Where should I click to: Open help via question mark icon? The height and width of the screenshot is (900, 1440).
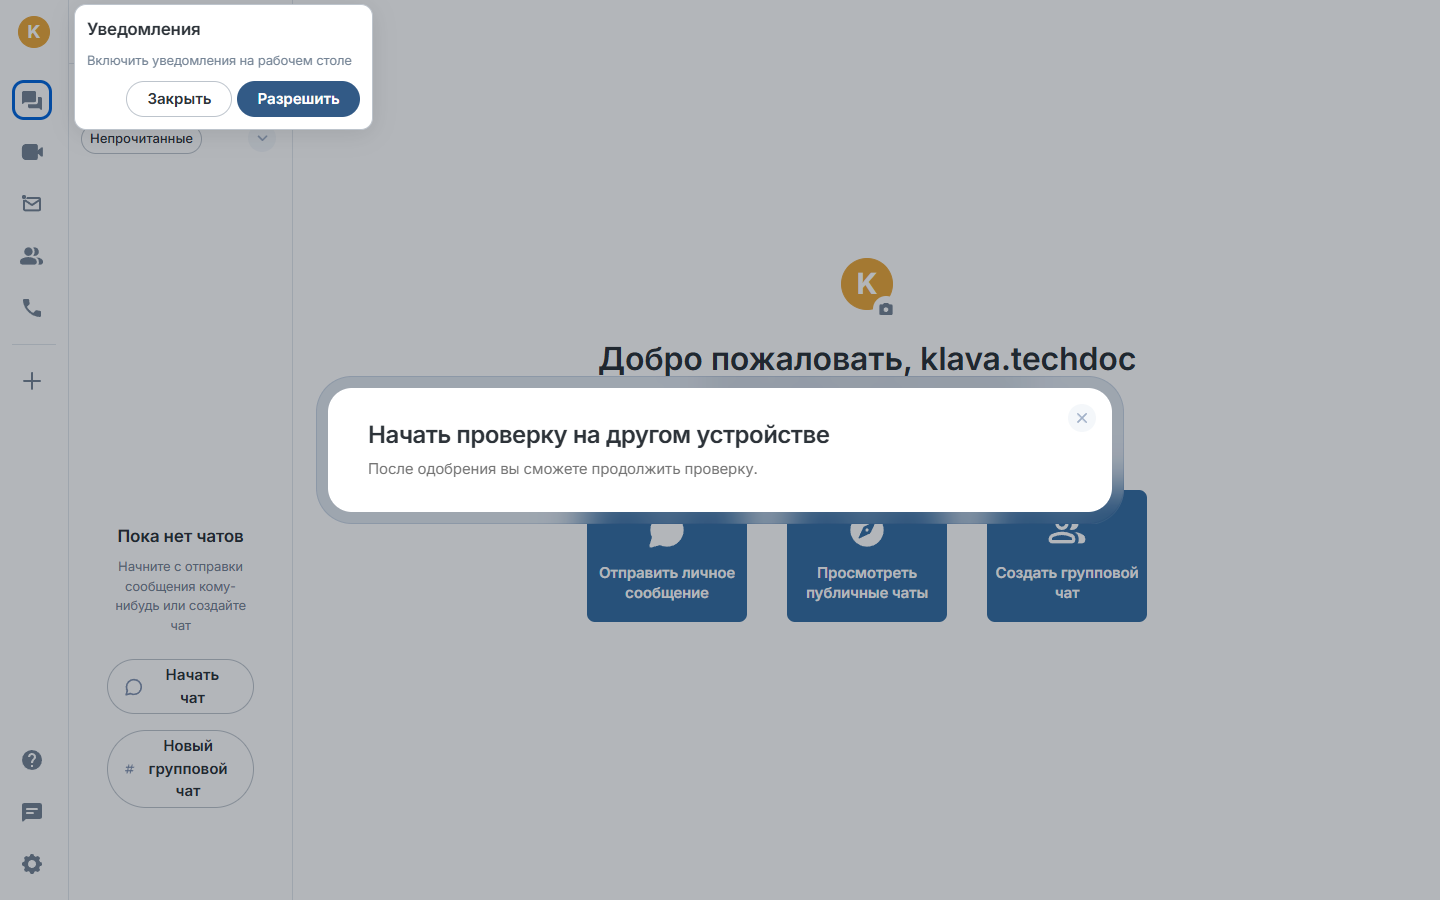coord(32,760)
